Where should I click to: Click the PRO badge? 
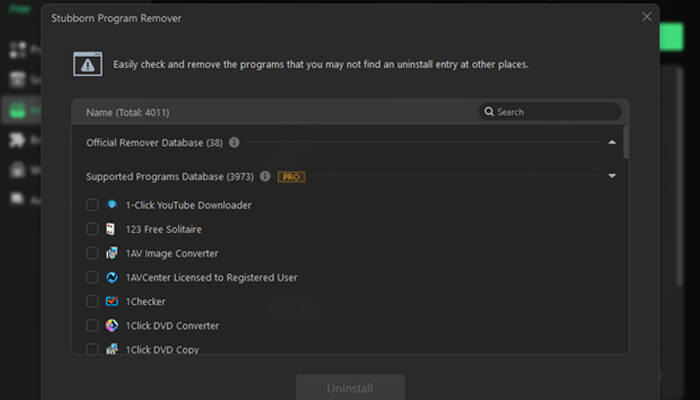(x=292, y=177)
